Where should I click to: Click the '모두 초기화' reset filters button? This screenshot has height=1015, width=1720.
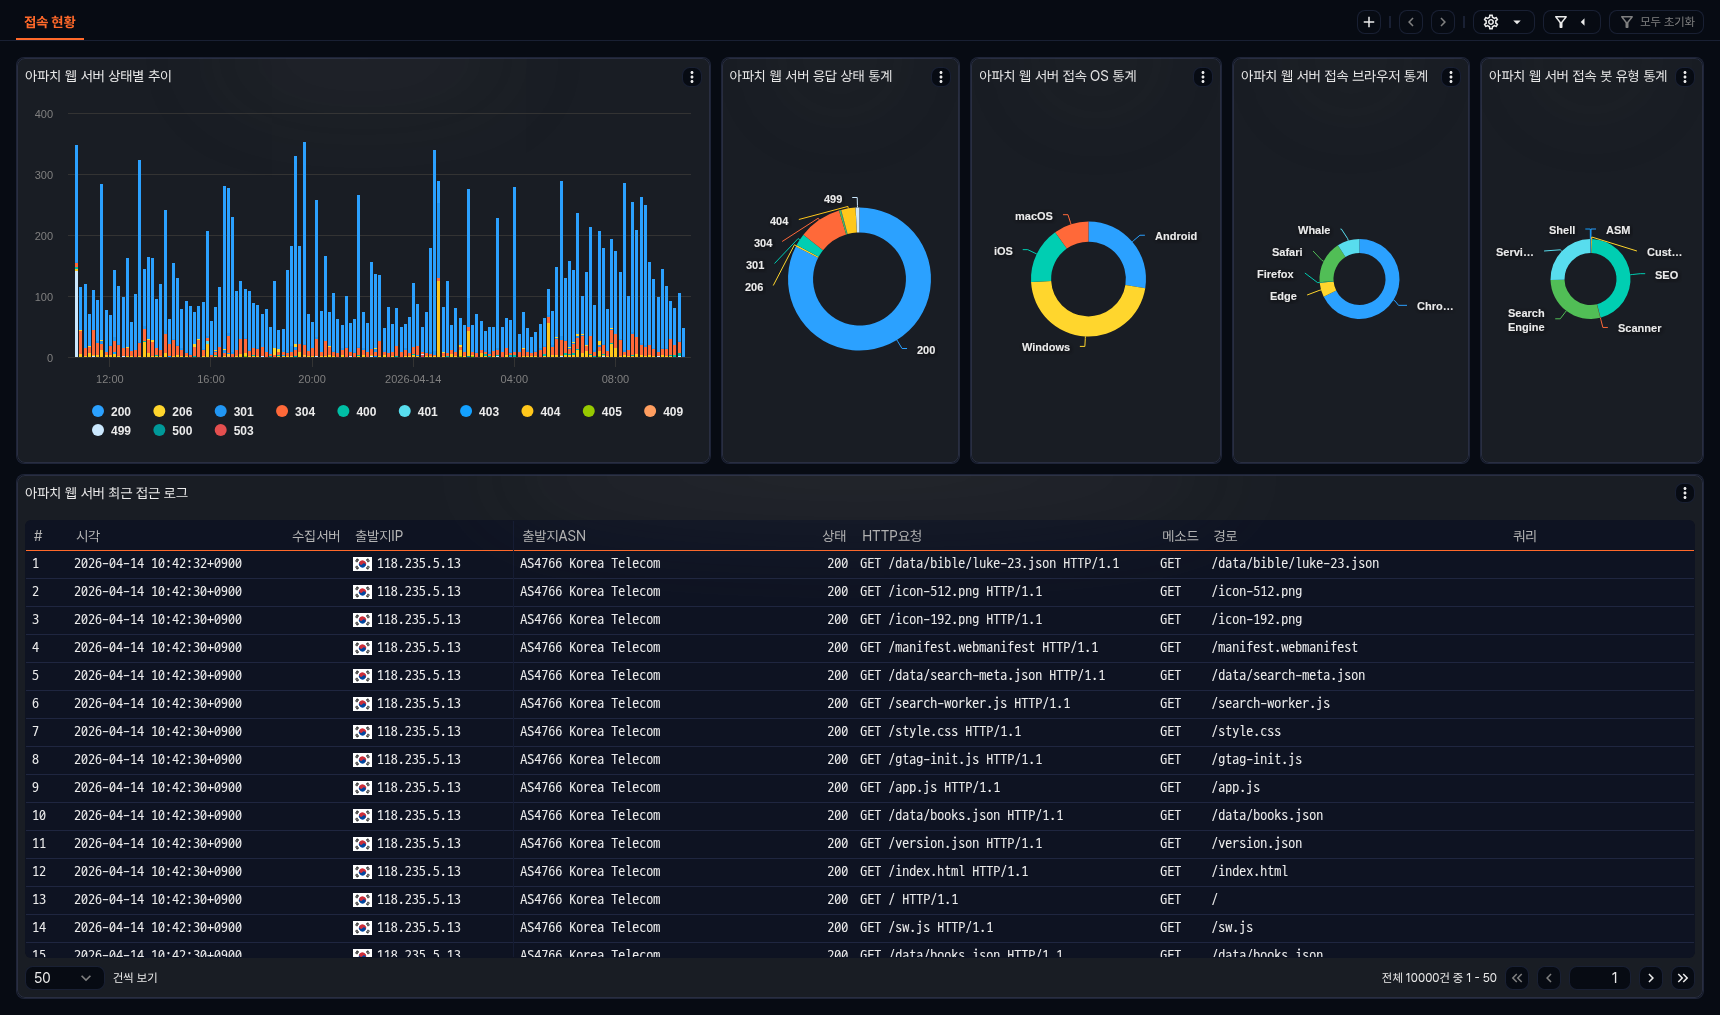click(x=1657, y=22)
